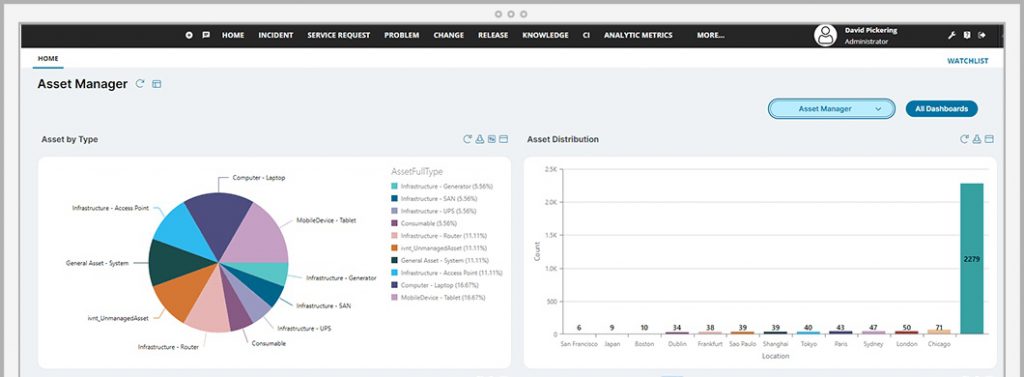Click Infrastructure - Generator legend swatch
This screenshot has height=377, width=1024.
(x=394, y=186)
